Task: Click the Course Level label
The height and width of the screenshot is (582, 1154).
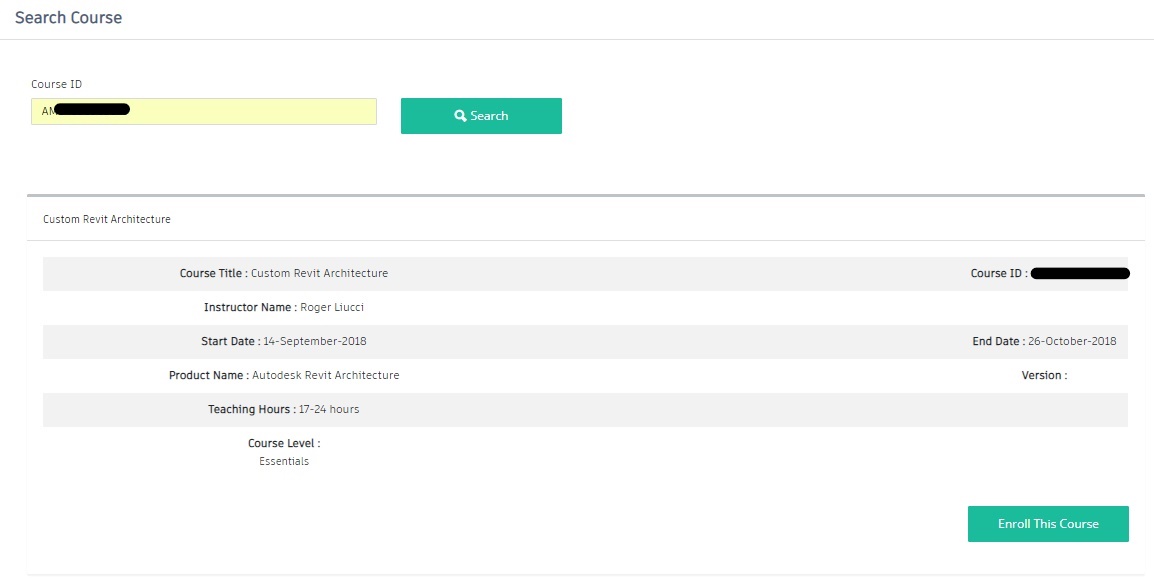Action: pos(284,443)
